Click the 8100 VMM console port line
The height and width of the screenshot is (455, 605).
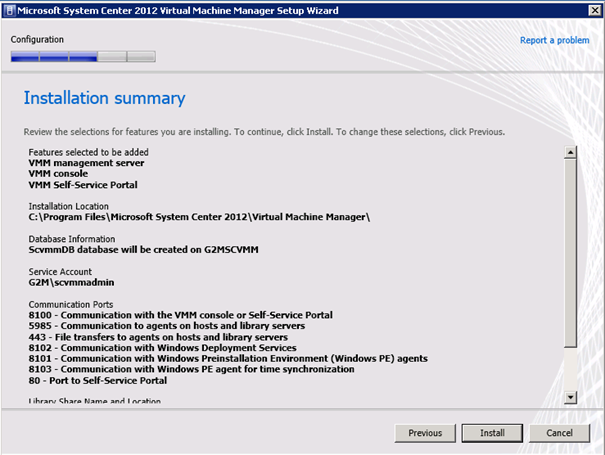(181, 315)
